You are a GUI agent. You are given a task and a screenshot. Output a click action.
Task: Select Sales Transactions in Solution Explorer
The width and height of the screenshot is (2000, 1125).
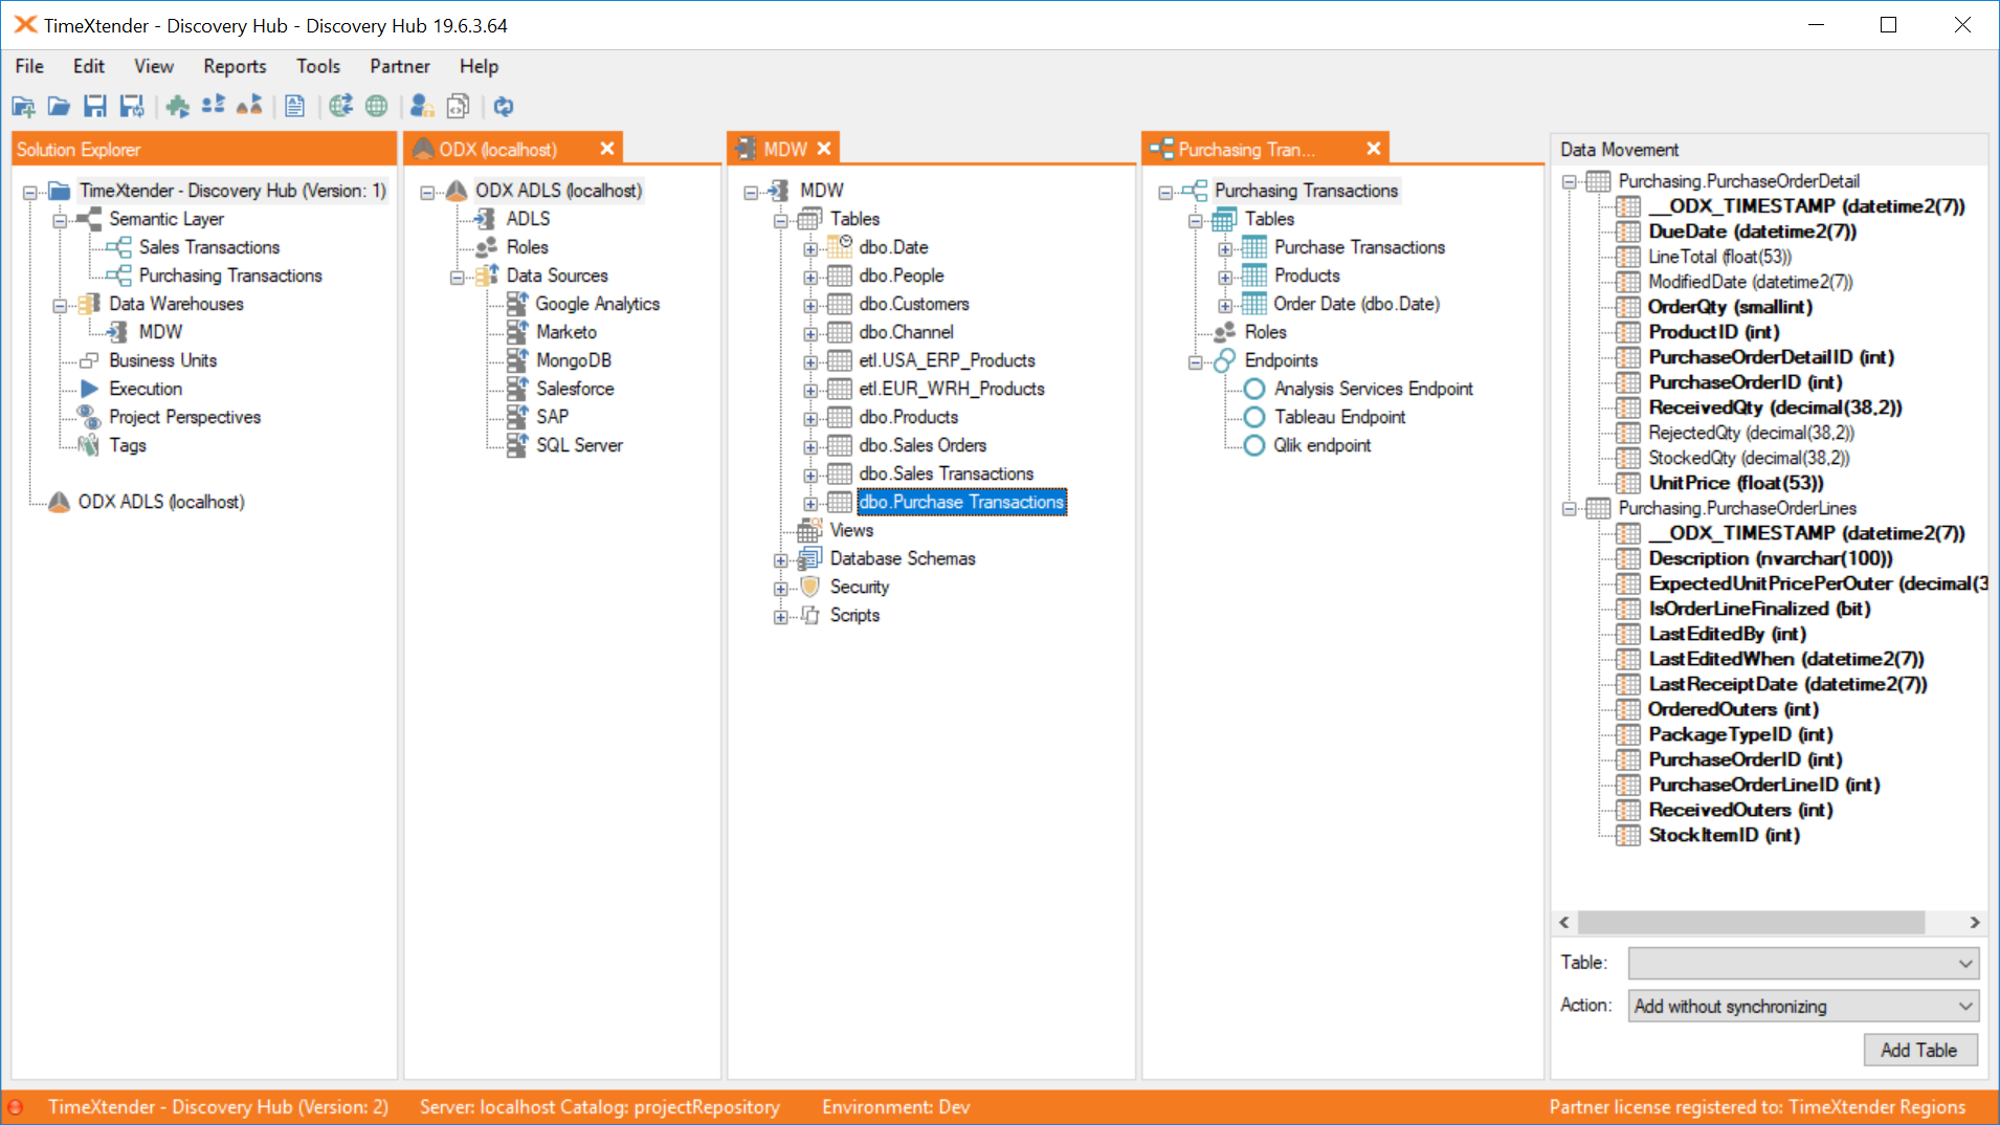pyautogui.click(x=209, y=247)
